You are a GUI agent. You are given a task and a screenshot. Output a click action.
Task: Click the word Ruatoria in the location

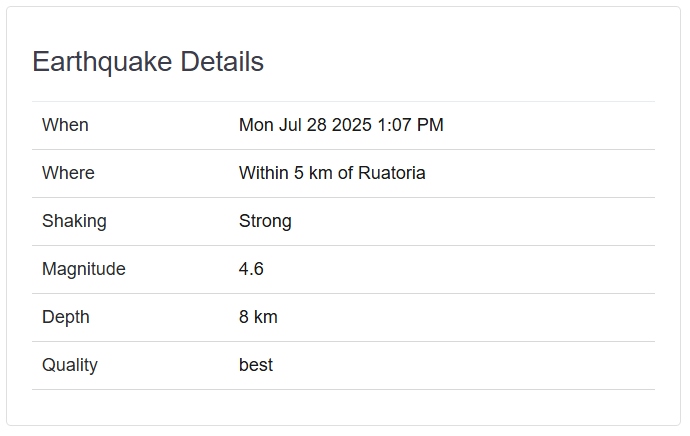pos(392,173)
